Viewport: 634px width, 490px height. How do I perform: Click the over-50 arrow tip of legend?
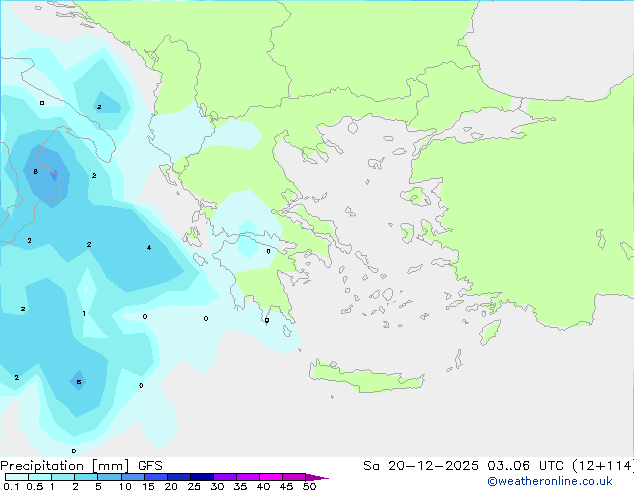317,477
